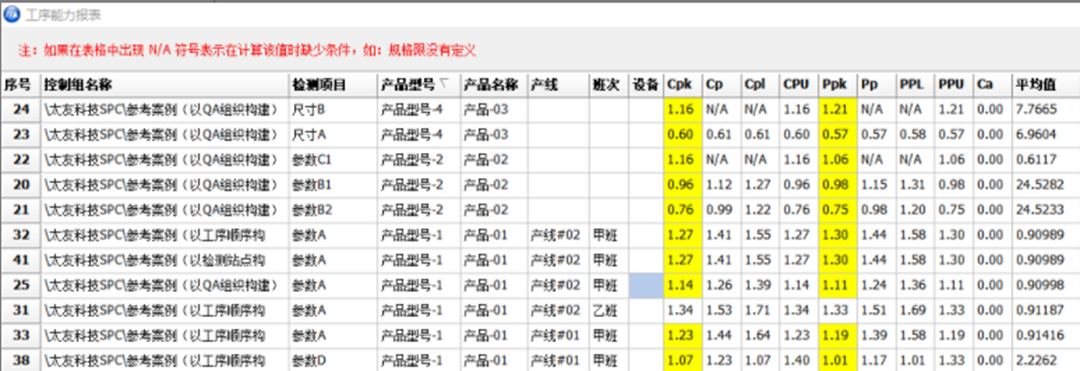The height and width of the screenshot is (371, 1080).
Task: Click the 参数B1 cell in row 20
Action: [333, 185]
